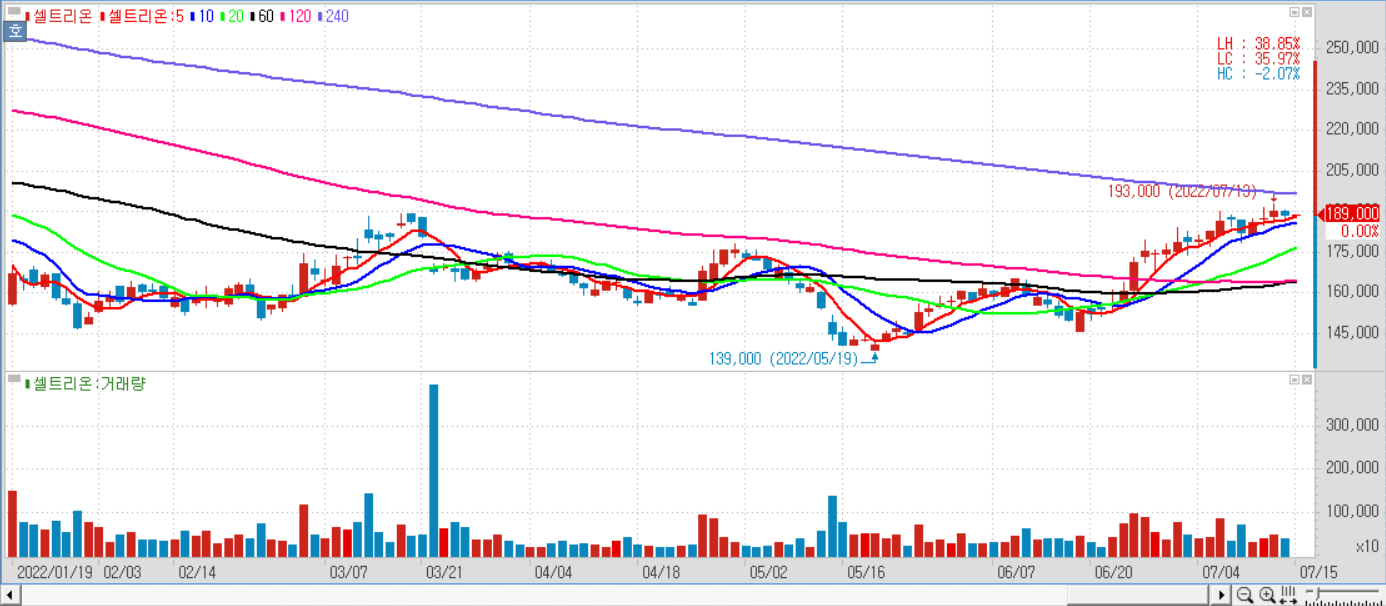Click the first 셀트리온 candle legend label
The image size is (1386, 606).
(59, 16)
